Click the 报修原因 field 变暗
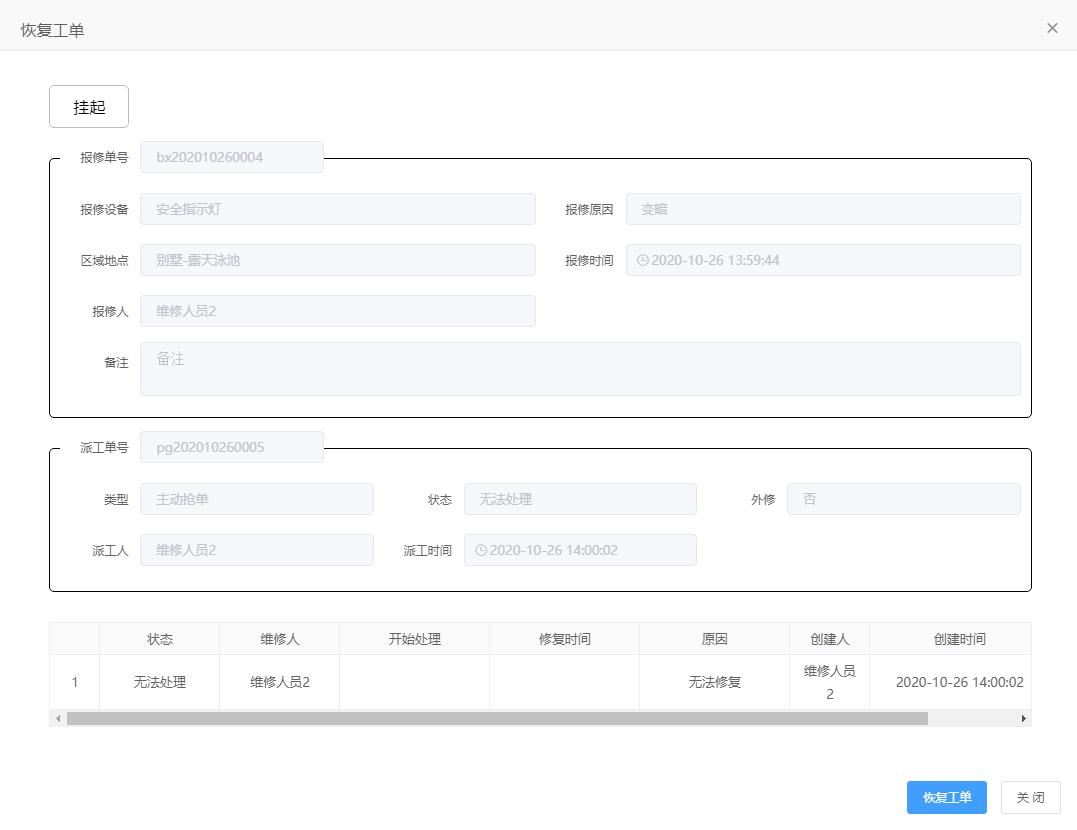The image size is (1077, 830). coord(823,209)
